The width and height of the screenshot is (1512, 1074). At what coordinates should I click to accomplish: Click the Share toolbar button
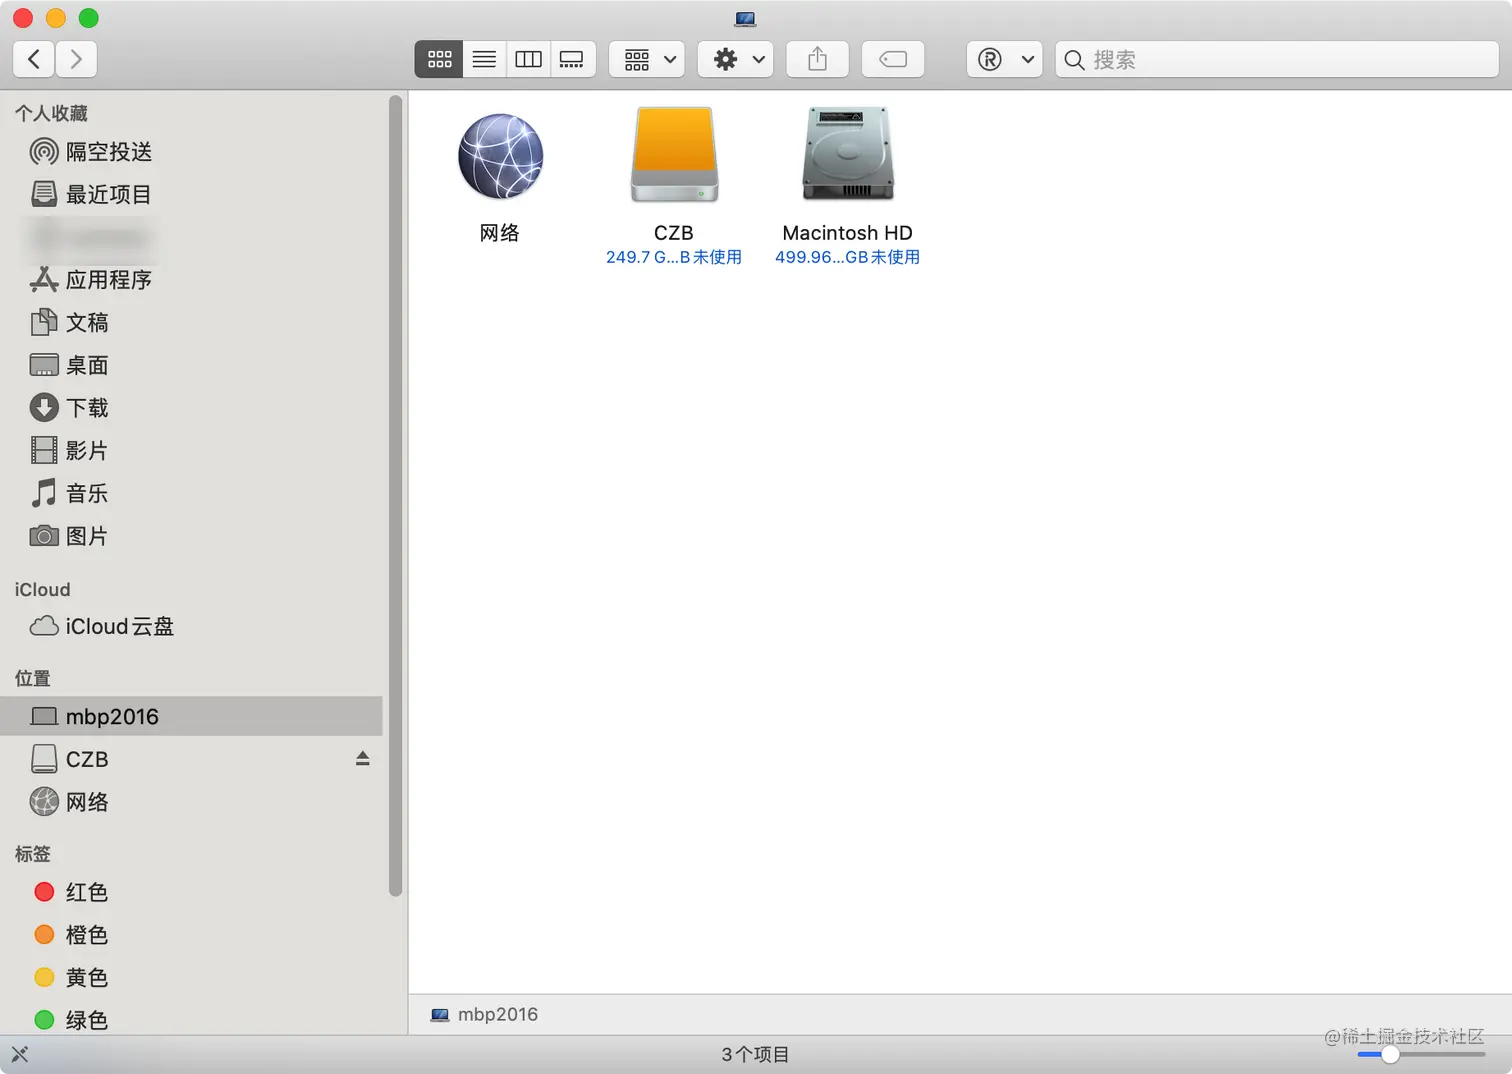pos(817,59)
